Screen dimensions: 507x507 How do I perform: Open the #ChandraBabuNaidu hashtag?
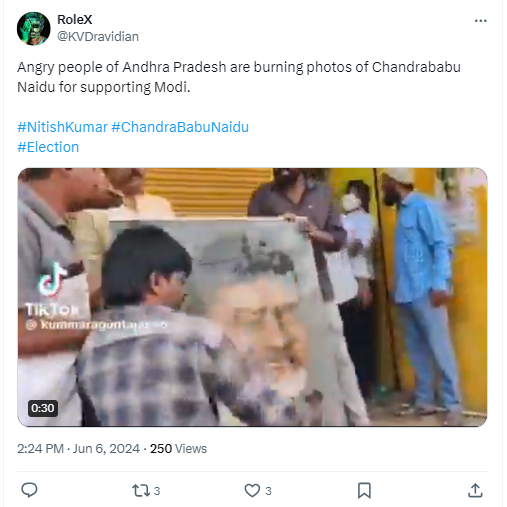click(180, 127)
